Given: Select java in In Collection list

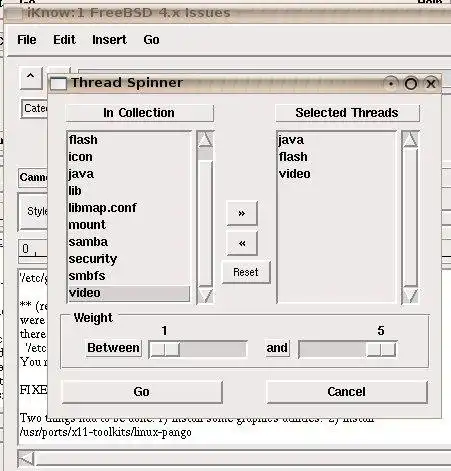Looking at the screenshot, I should (x=129, y=174).
